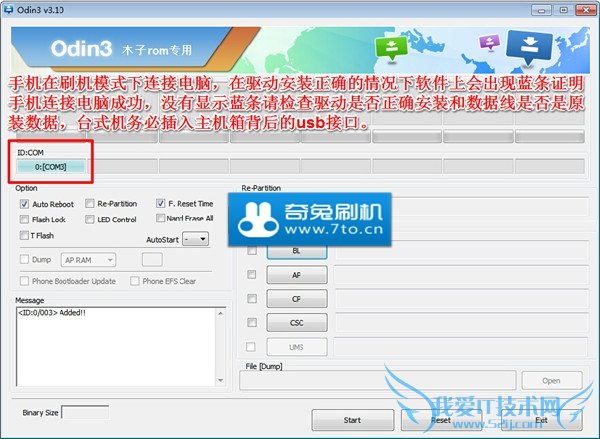
Task: Click the blue download banner icon
Action: coord(529,46)
